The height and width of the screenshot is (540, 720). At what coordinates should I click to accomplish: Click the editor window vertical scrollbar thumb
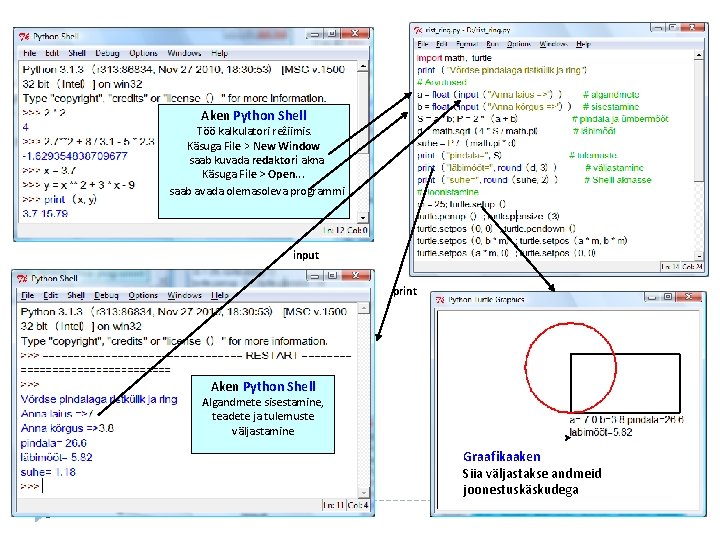coord(698,122)
